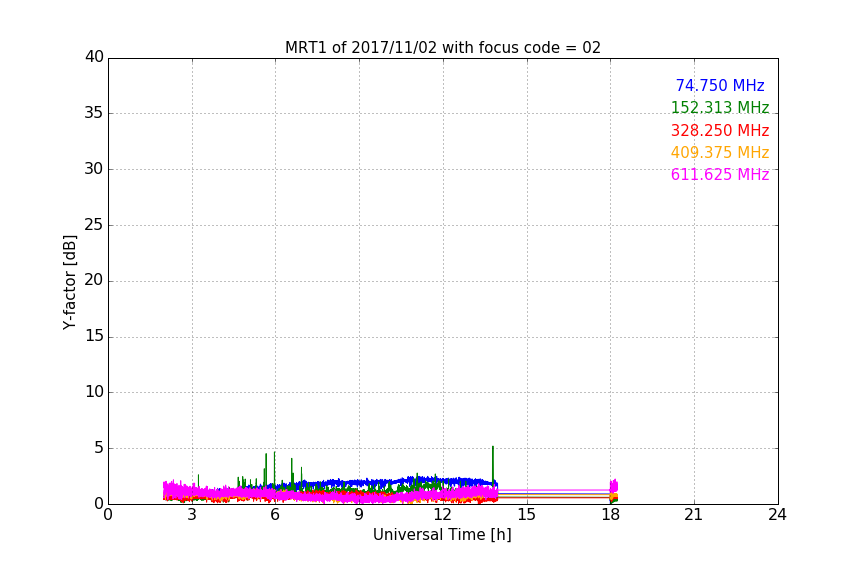Click the y-axis tick value 5
The image size is (864, 576).
99,448
